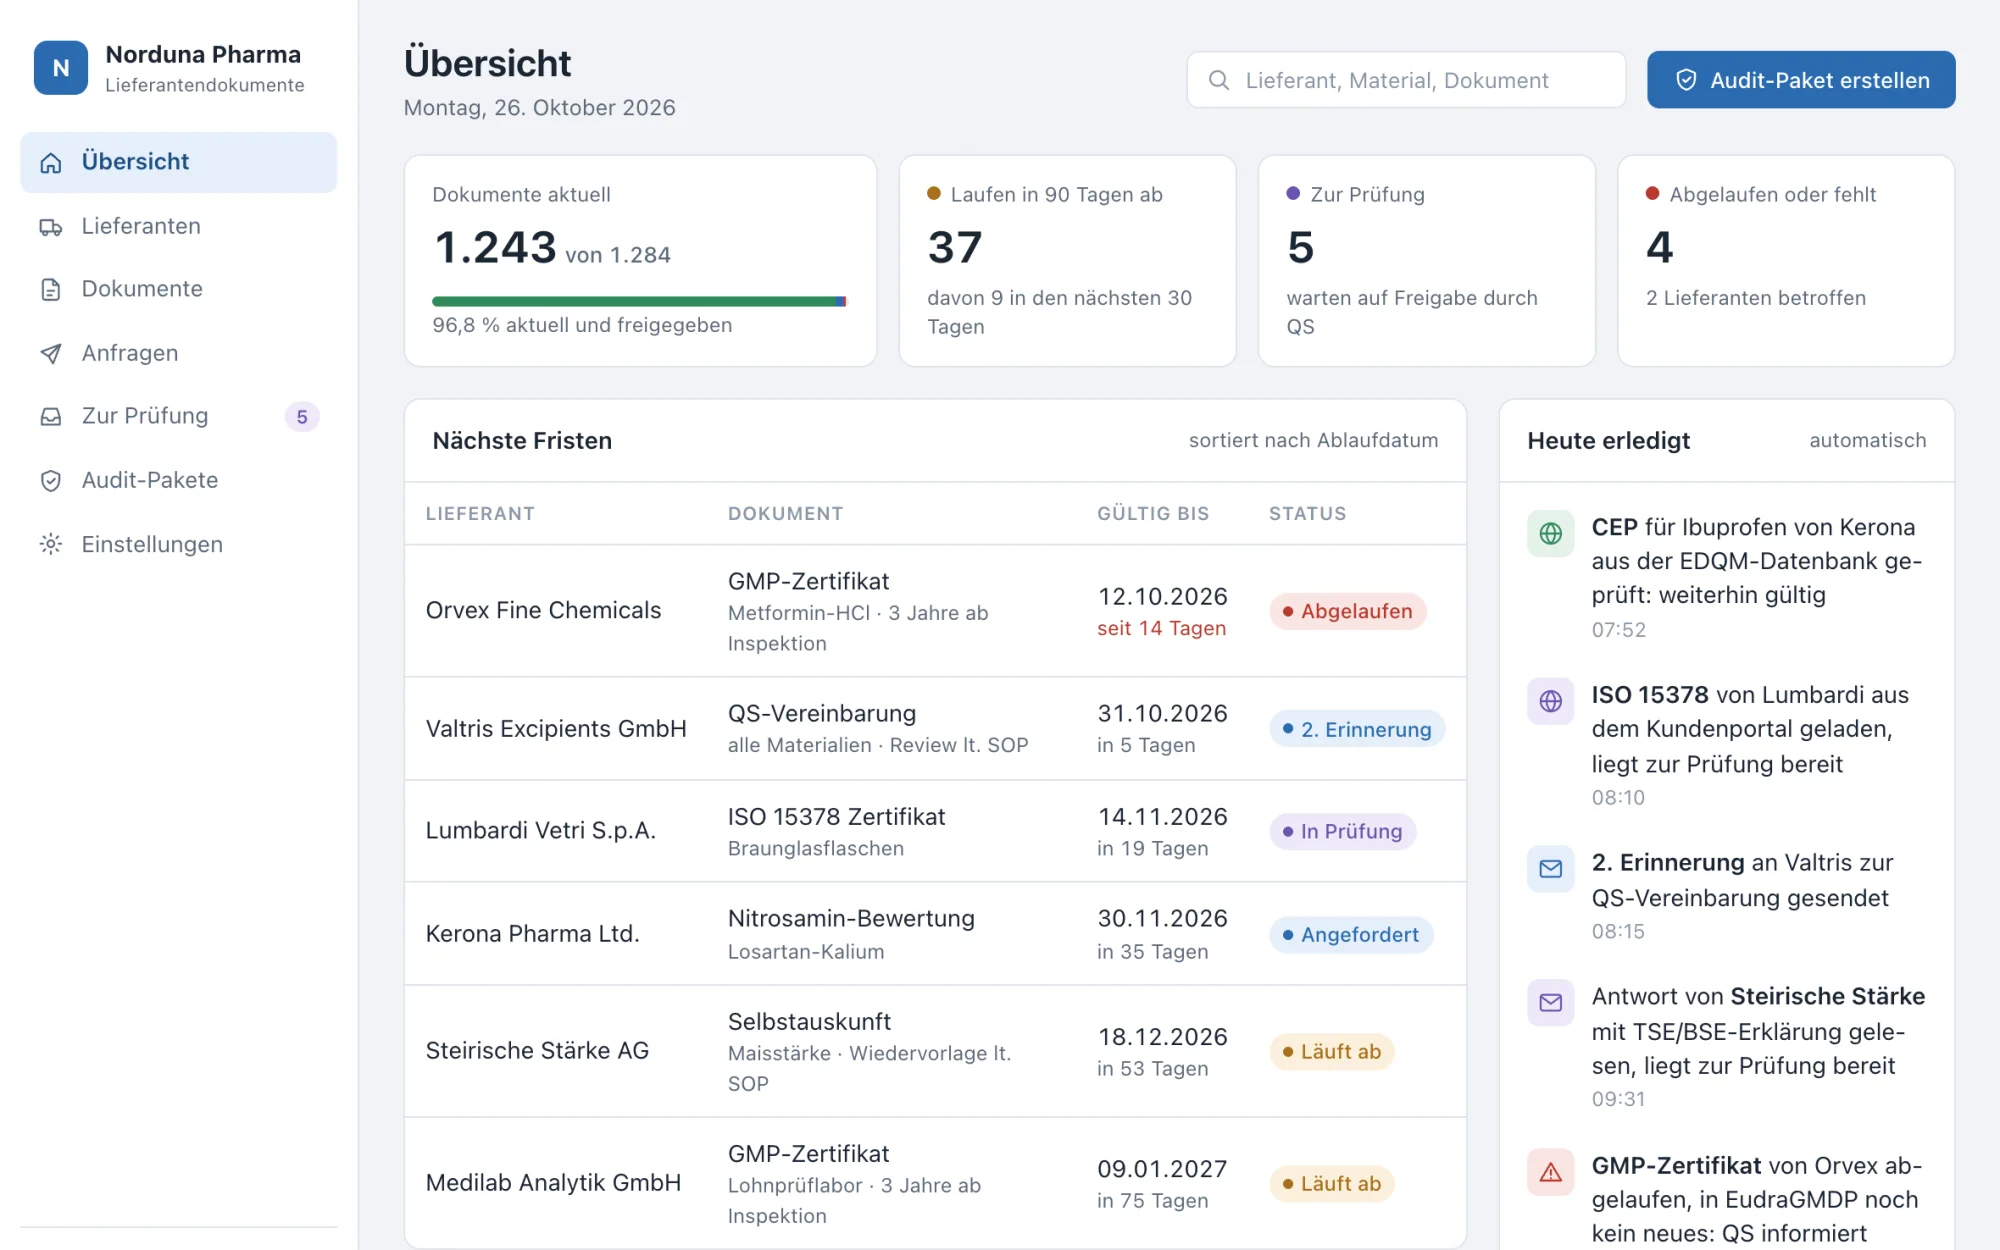Click the document icon for Dokumente

coord(51,289)
